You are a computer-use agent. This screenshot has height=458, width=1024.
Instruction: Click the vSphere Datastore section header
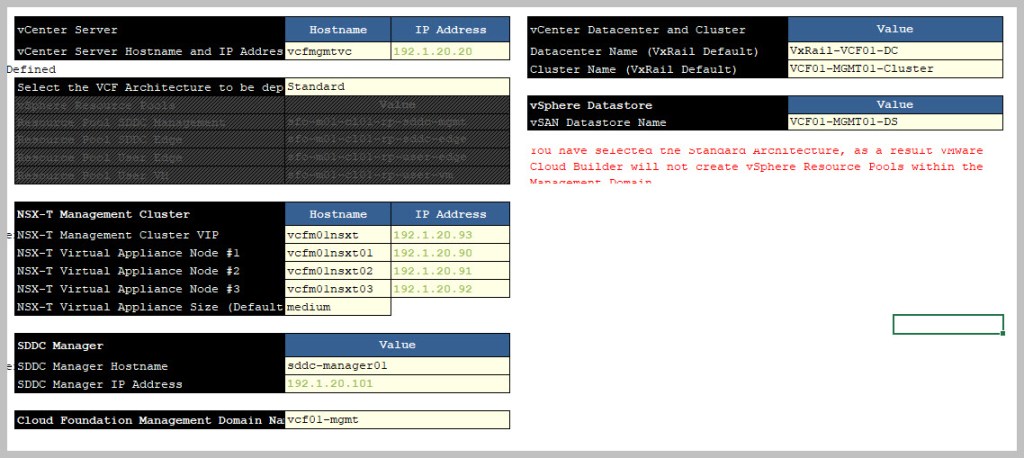tap(658, 105)
